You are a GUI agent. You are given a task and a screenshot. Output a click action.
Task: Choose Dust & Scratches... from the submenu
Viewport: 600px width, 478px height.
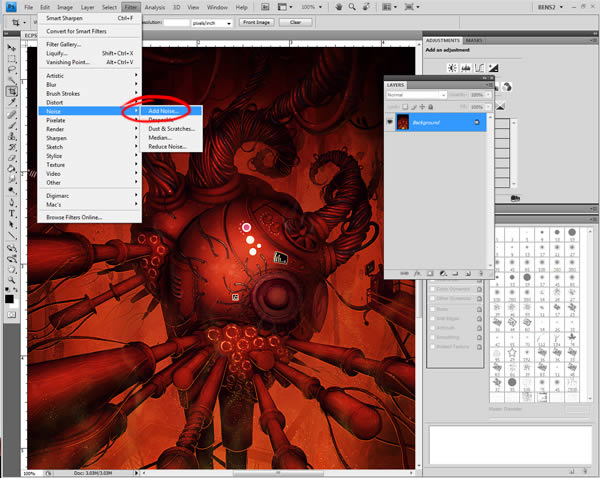click(171, 129)
